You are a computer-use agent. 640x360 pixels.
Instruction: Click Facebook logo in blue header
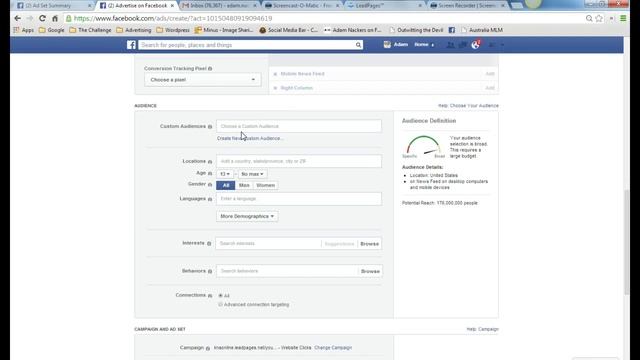(x=131, y=45)
